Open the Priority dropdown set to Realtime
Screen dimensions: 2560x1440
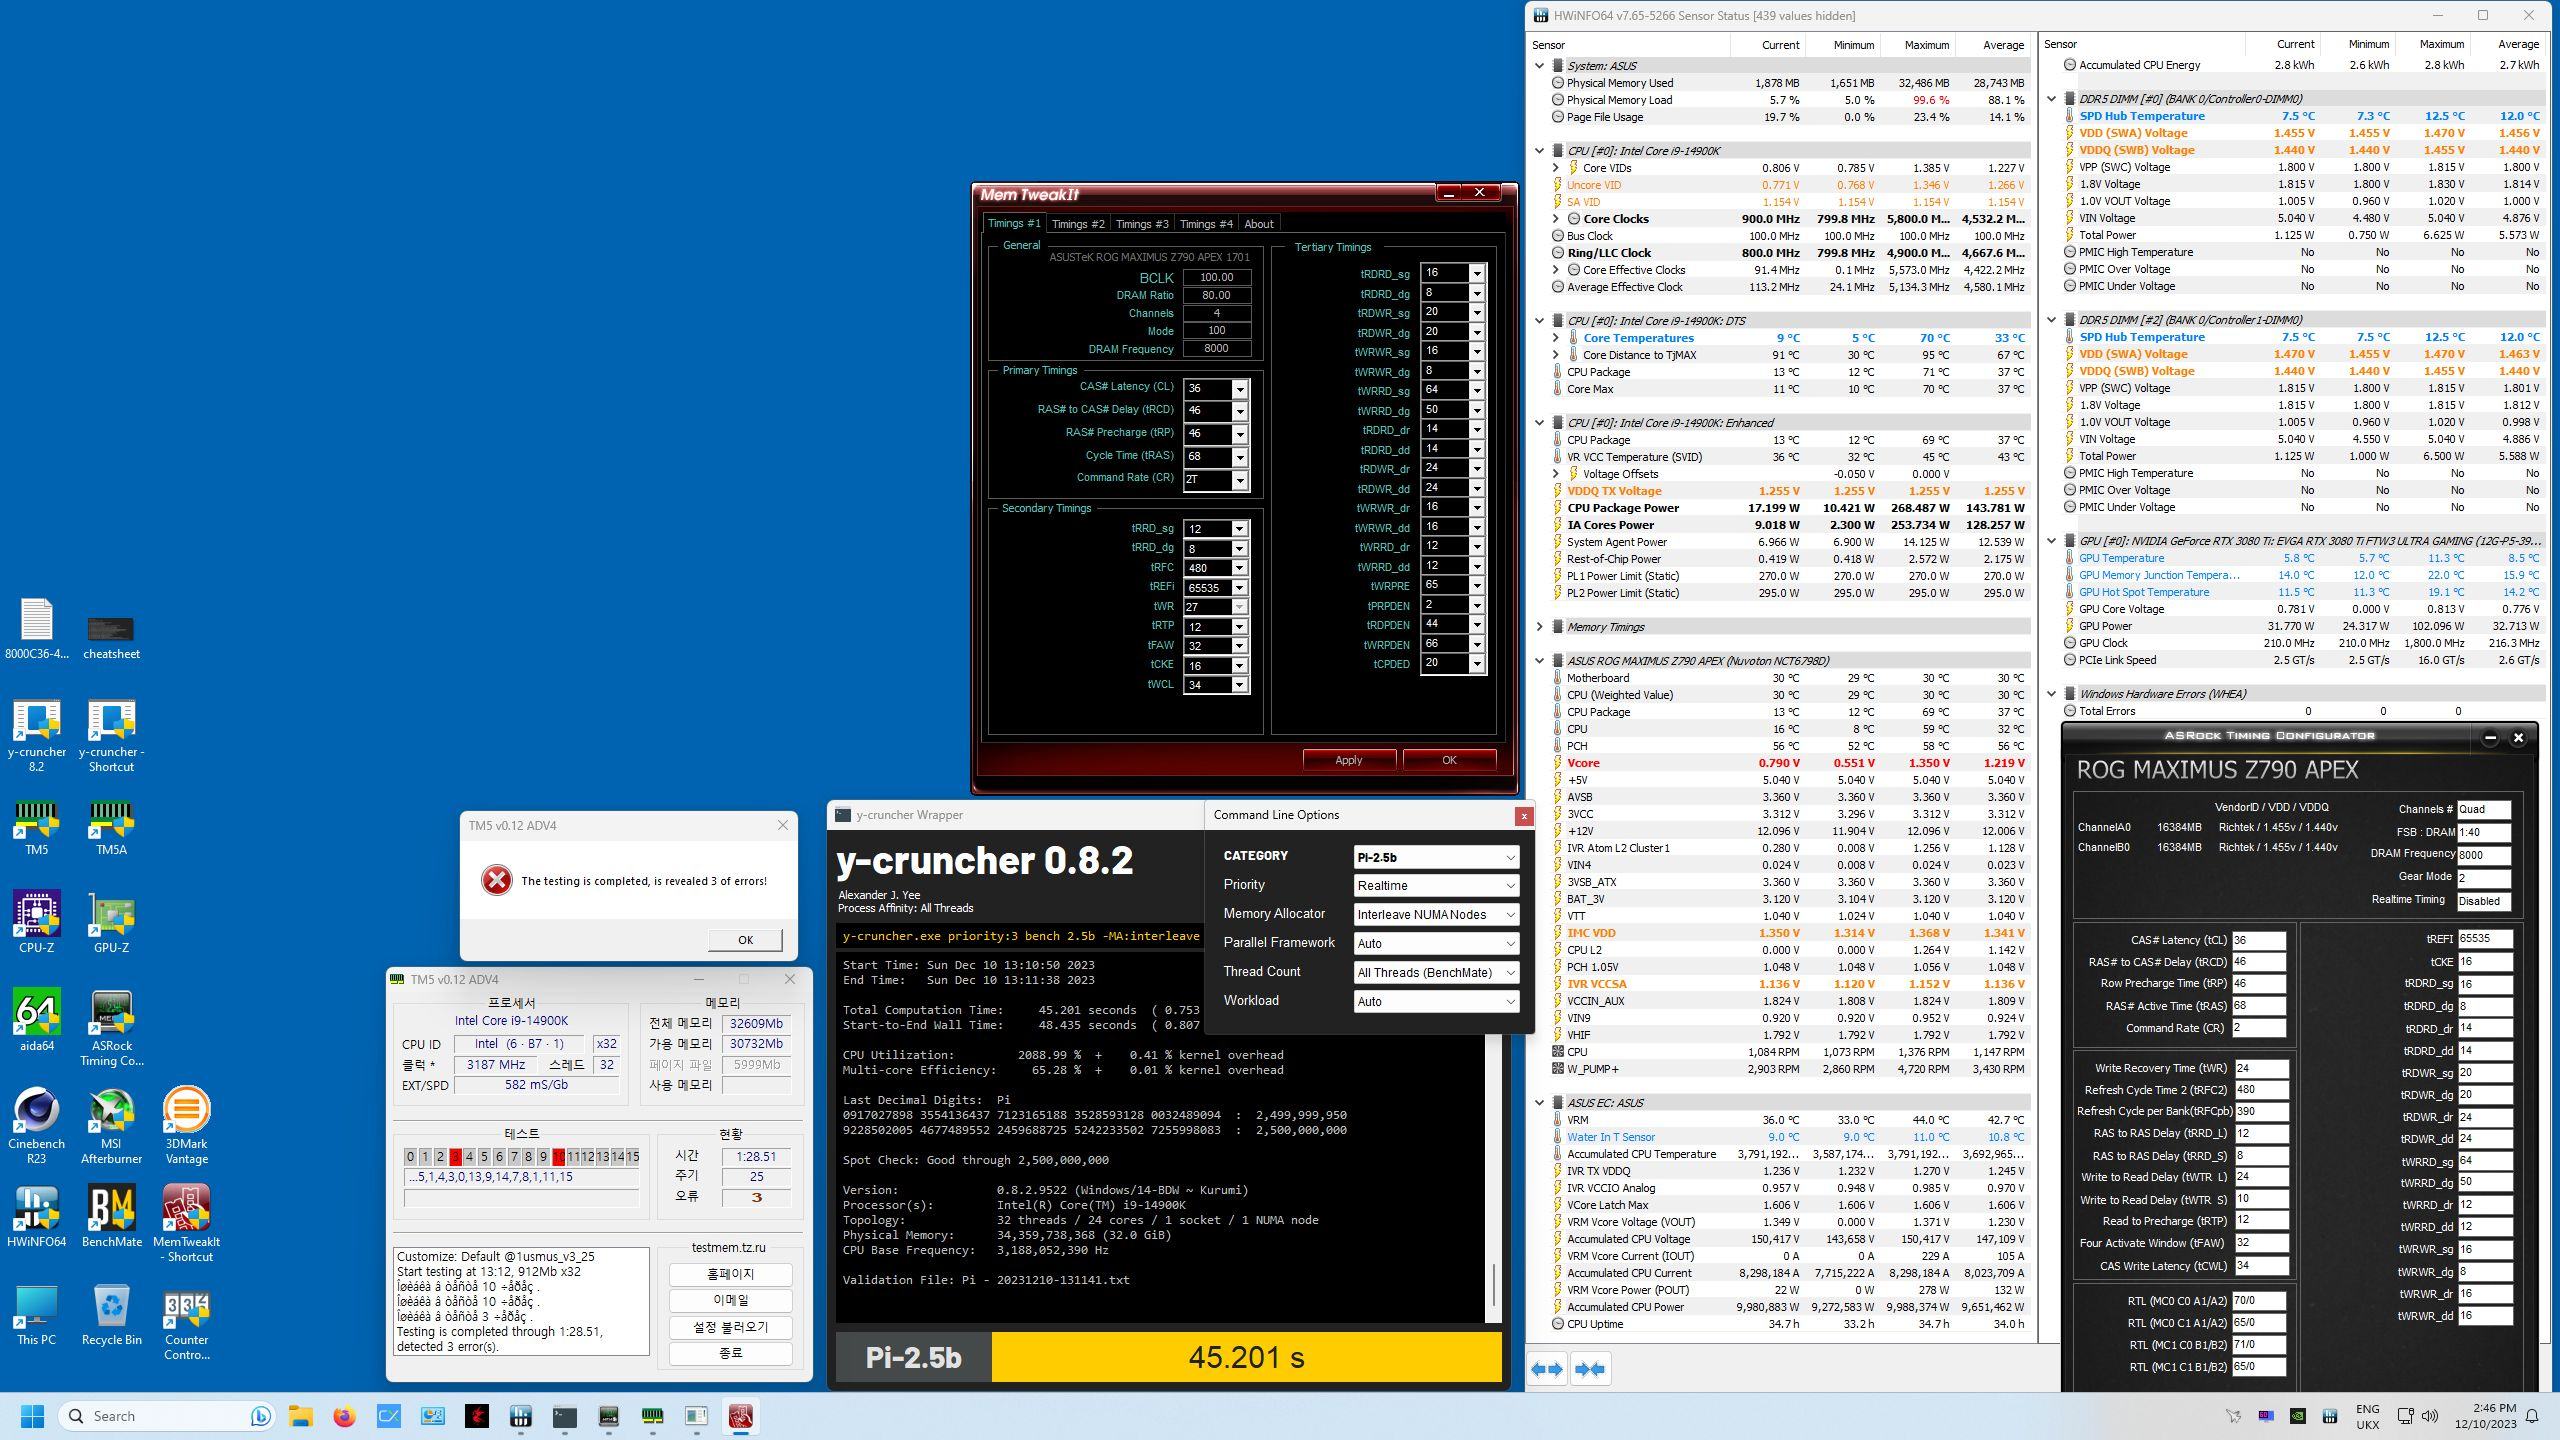(1436, 886)
